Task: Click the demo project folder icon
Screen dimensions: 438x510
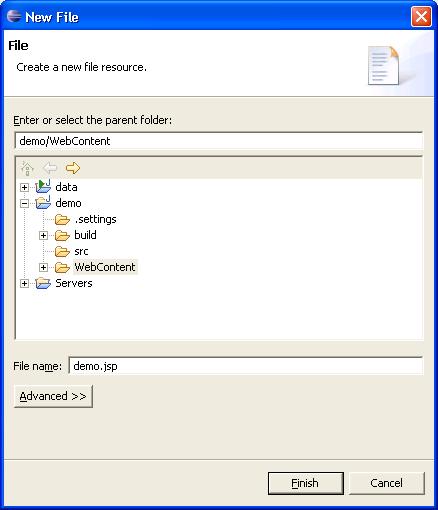Action: 43,203
